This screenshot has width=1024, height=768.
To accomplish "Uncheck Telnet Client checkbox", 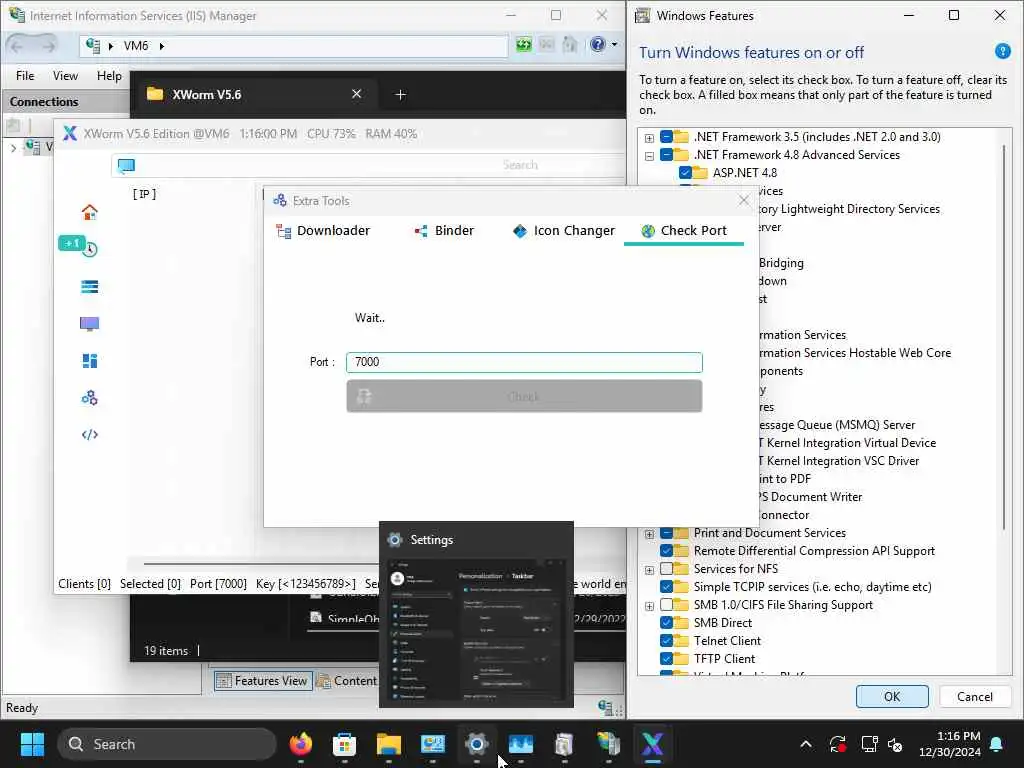I will point(667,641).
